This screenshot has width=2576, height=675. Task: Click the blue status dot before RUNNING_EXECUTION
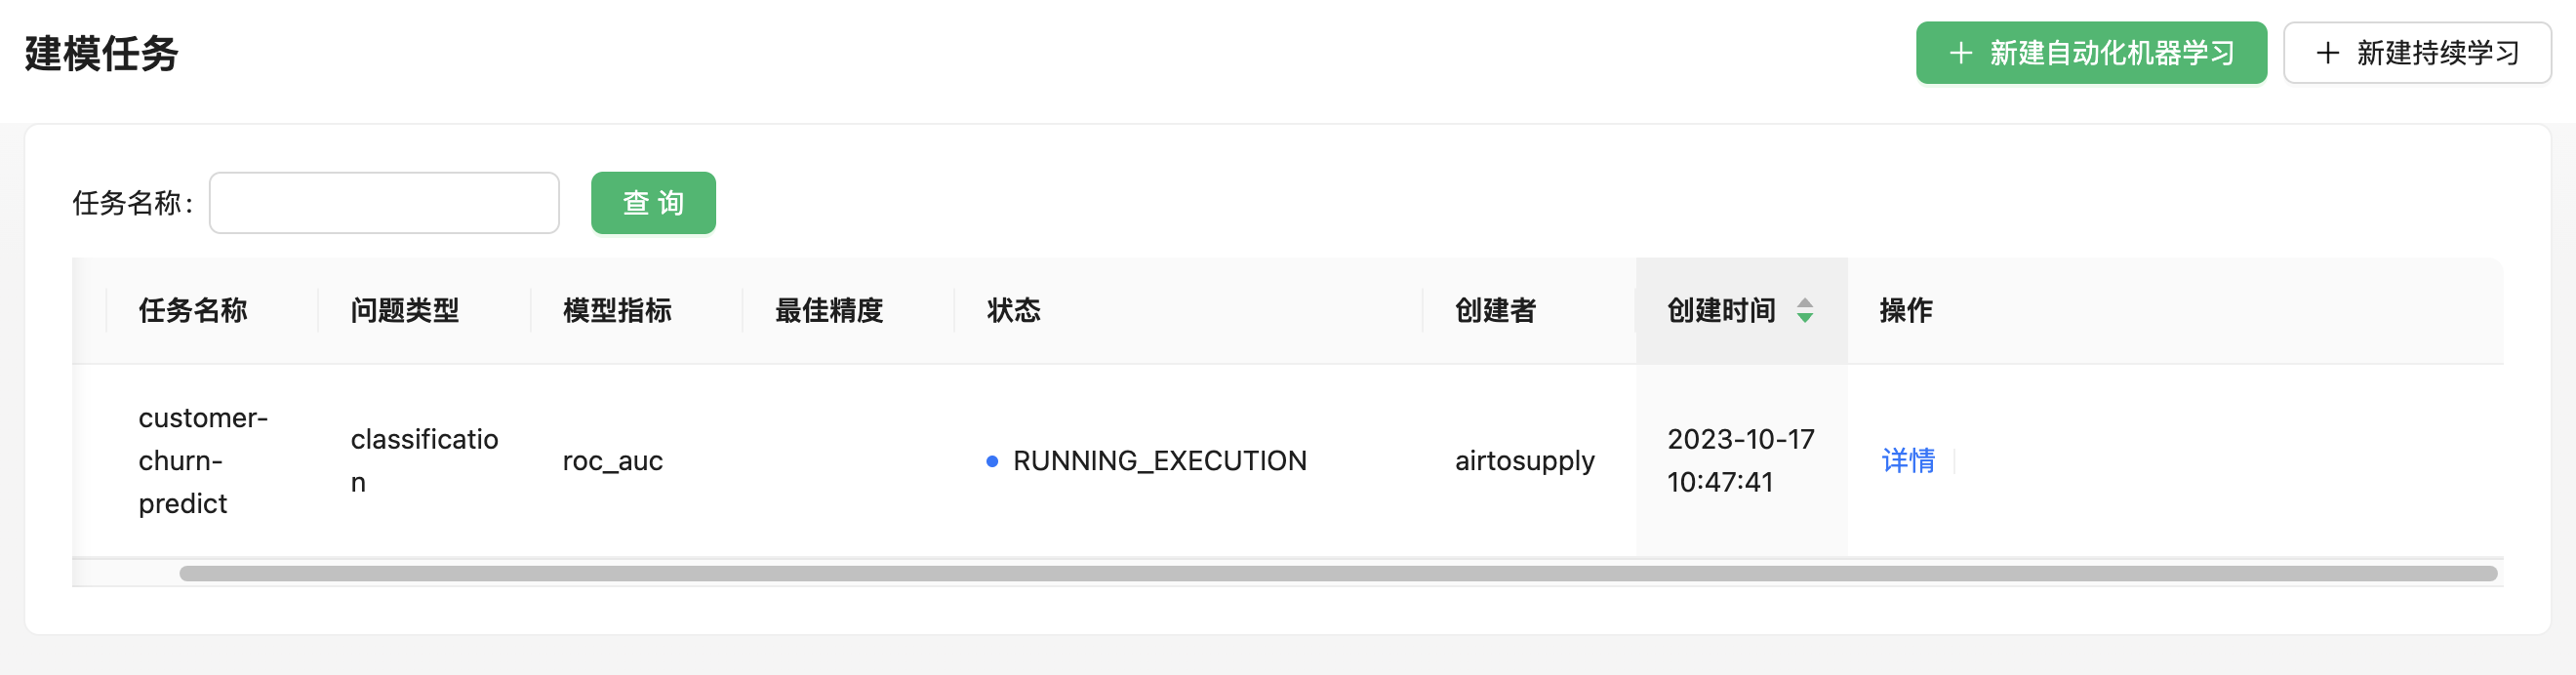pos(991,461)
